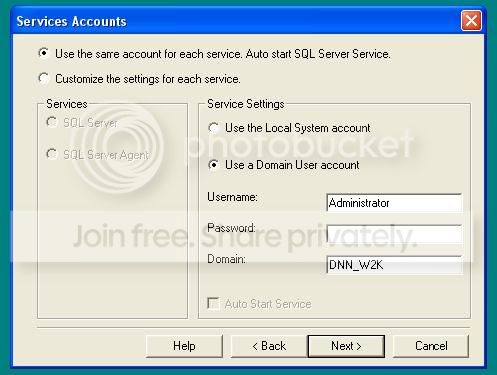Cancel the Services Accounts setup
The width and height of the screenshot is (497, 375).
point(431,346)
